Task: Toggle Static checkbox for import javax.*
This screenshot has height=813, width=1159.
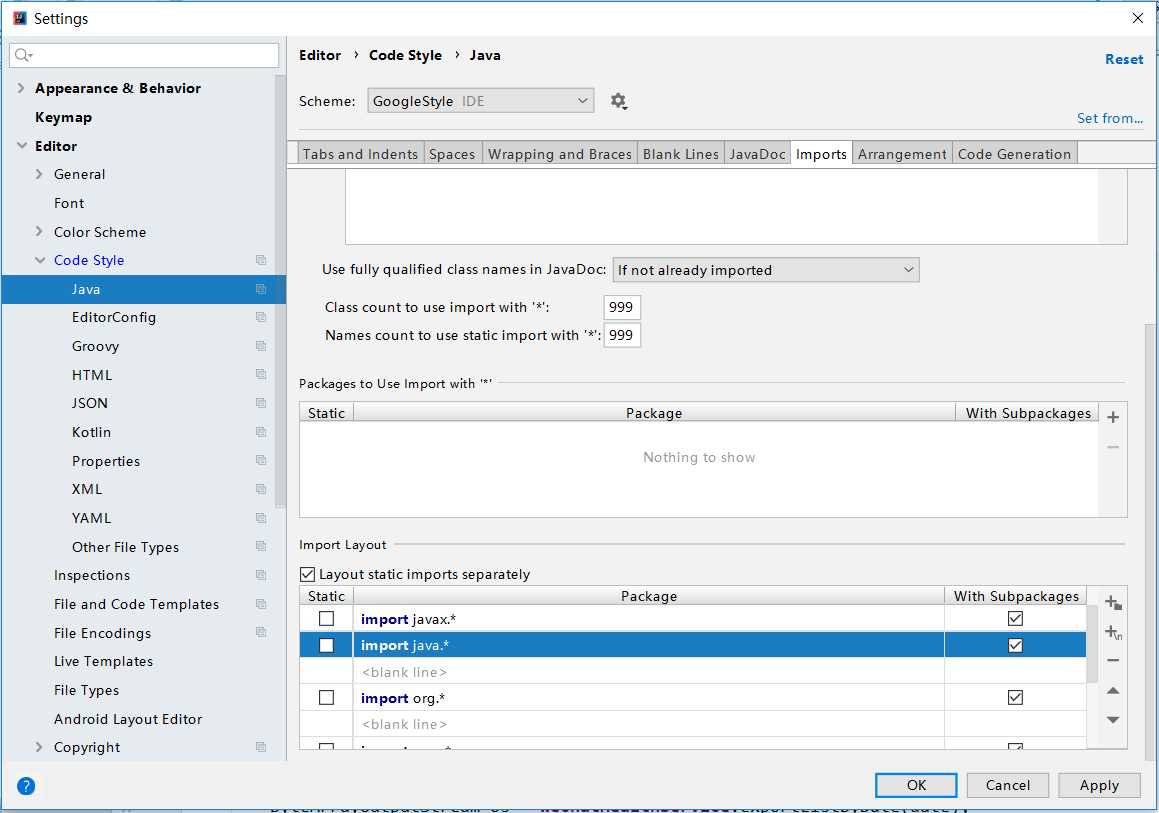Action: click(x=326, y=619)
